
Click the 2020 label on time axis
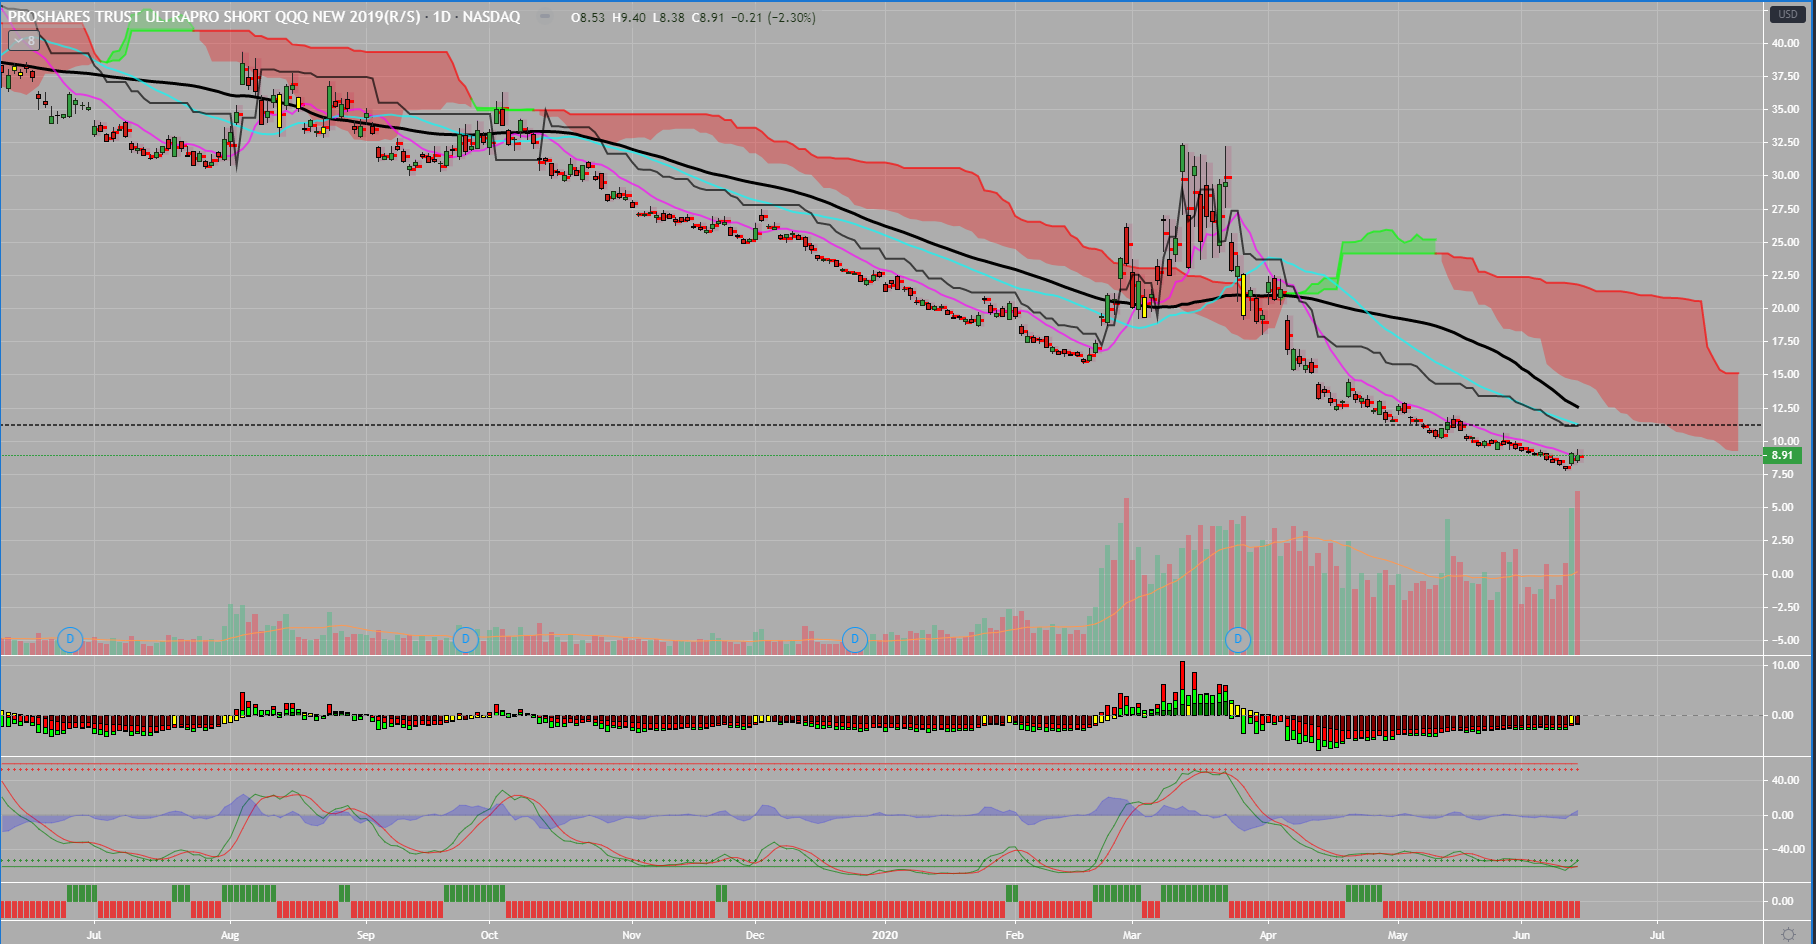[885, 935]
